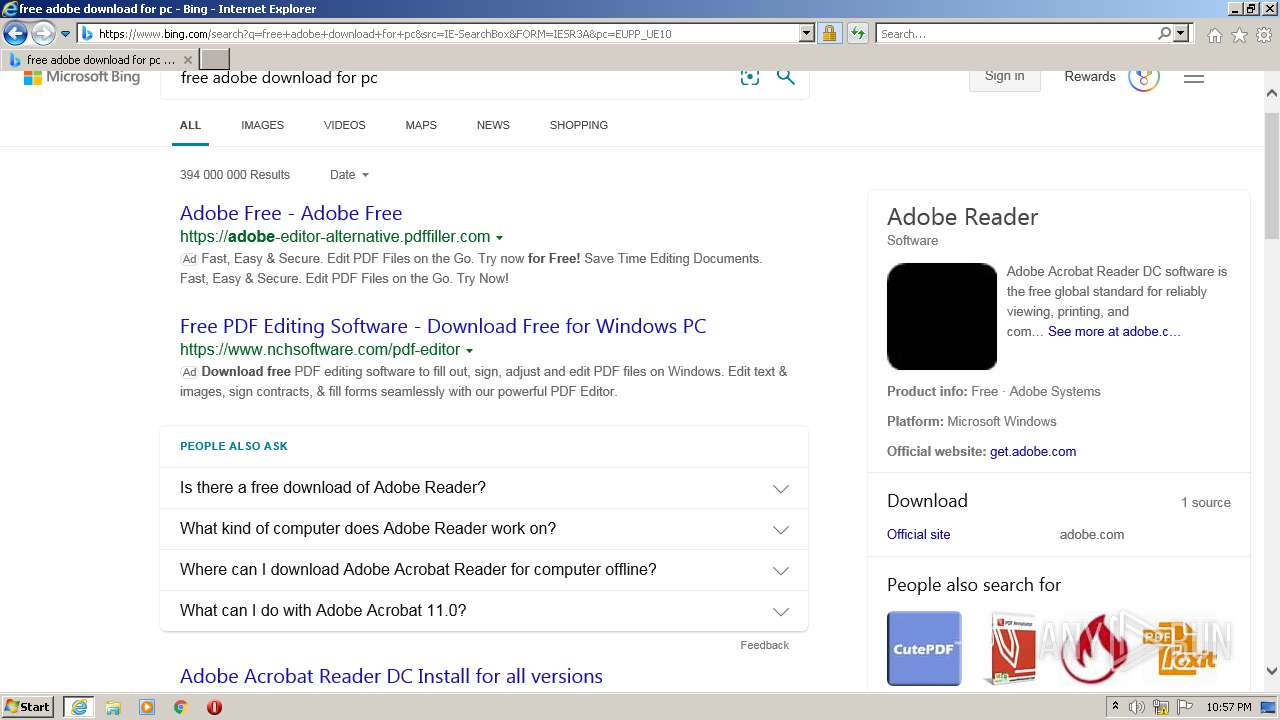Image resolution: width=1280 pixels, height=720 pixels.
Task: Click the Internet Explorer taskbar icon
Action: tap(78, 707)
